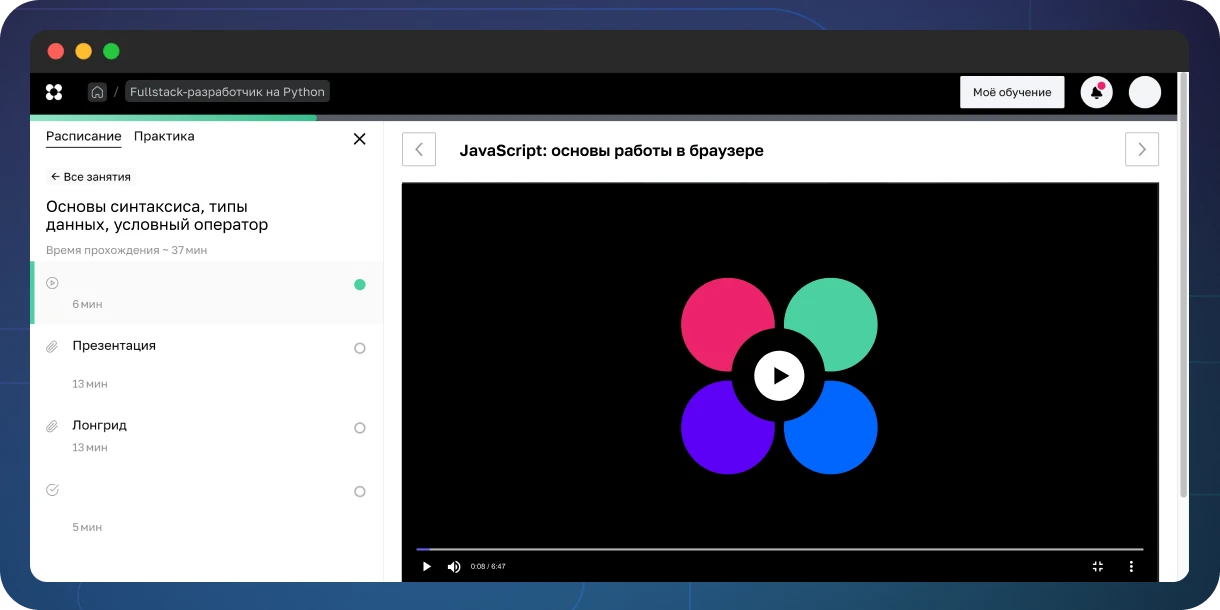Go to next lesson arrow
Image resolution: width=1220 pixels, height=610 pixels.
click(x=1142, y=150)
